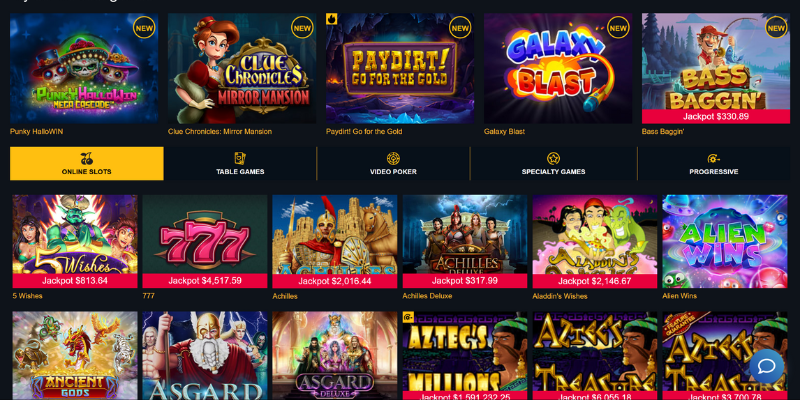Switch to the Video Poker tab
Screen dimensions: 800x400
393,163
